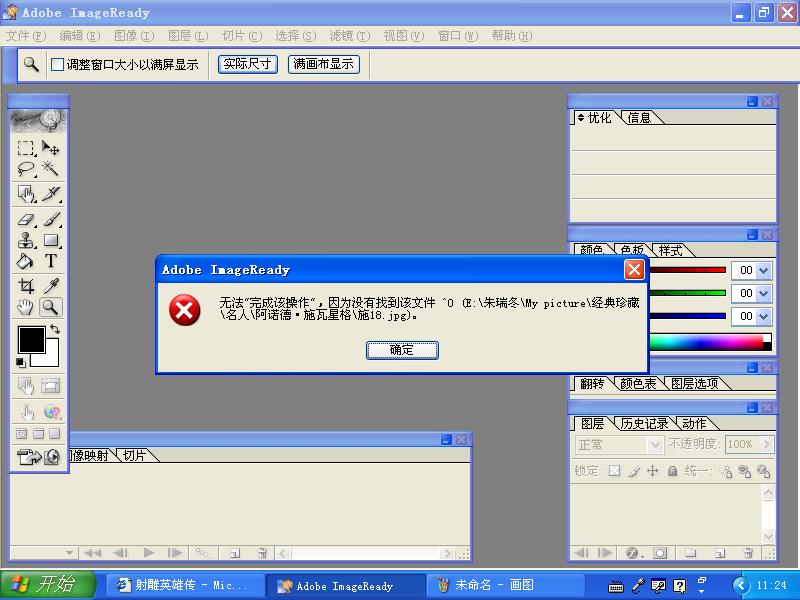Click the taskbar clock showing 11:24
This screenshot has height=600, width=800.
point(771,585)
